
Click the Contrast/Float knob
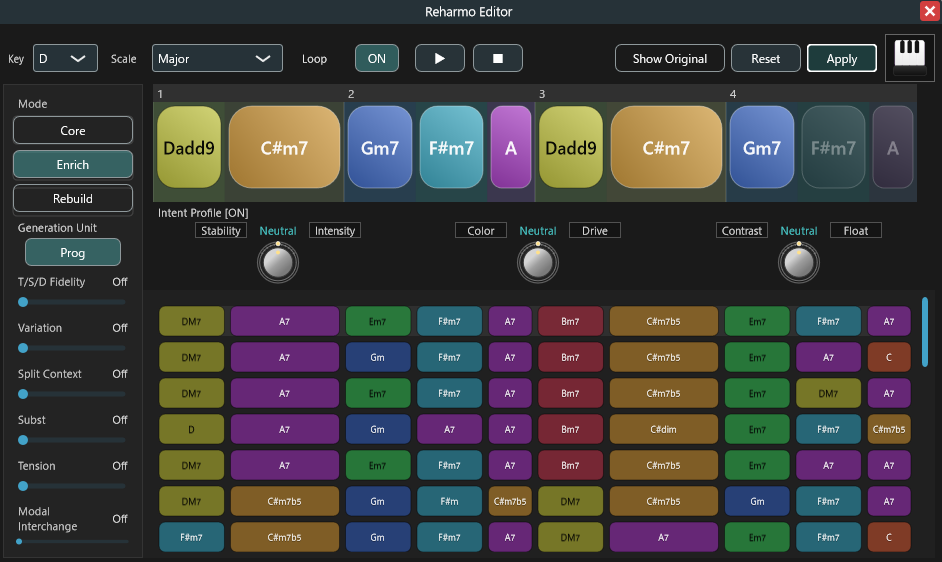[x=798, y=262]
